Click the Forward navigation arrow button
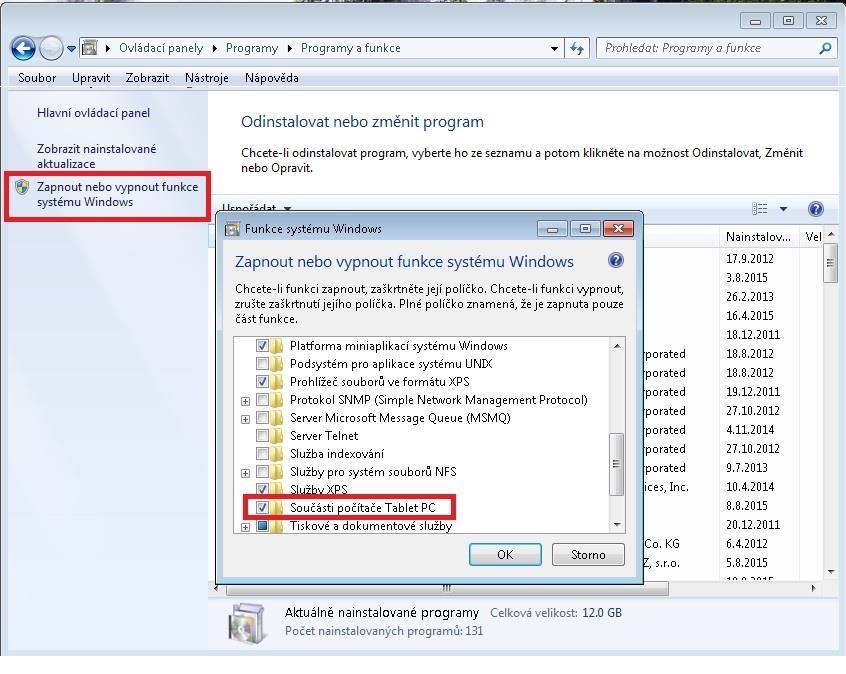846x674 pixels. click(51, 49)
